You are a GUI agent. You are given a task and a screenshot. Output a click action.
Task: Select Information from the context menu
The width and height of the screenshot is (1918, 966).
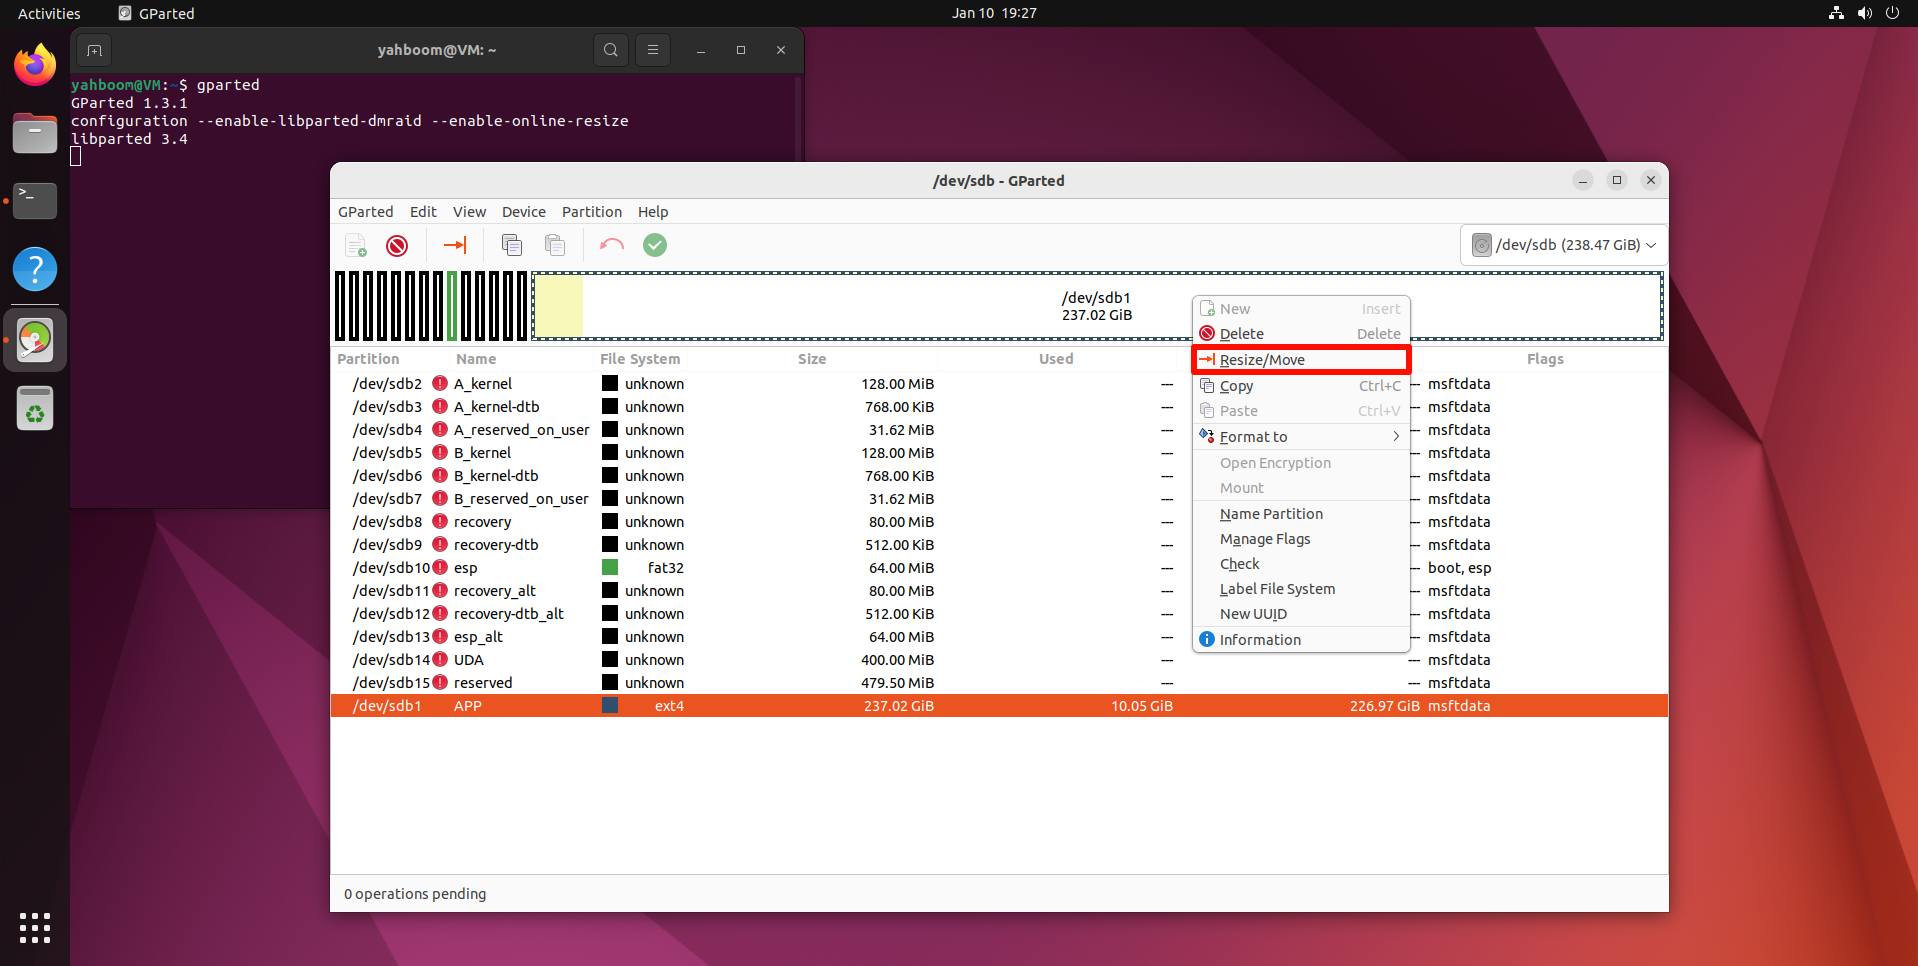pyautogui.click(x=1260, y=640)
